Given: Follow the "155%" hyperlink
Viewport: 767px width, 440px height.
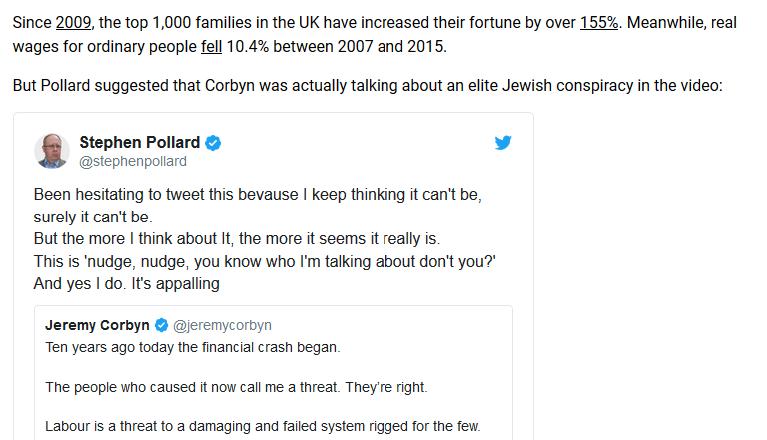Looking at the screenshot, I should [x=599, y=22].
